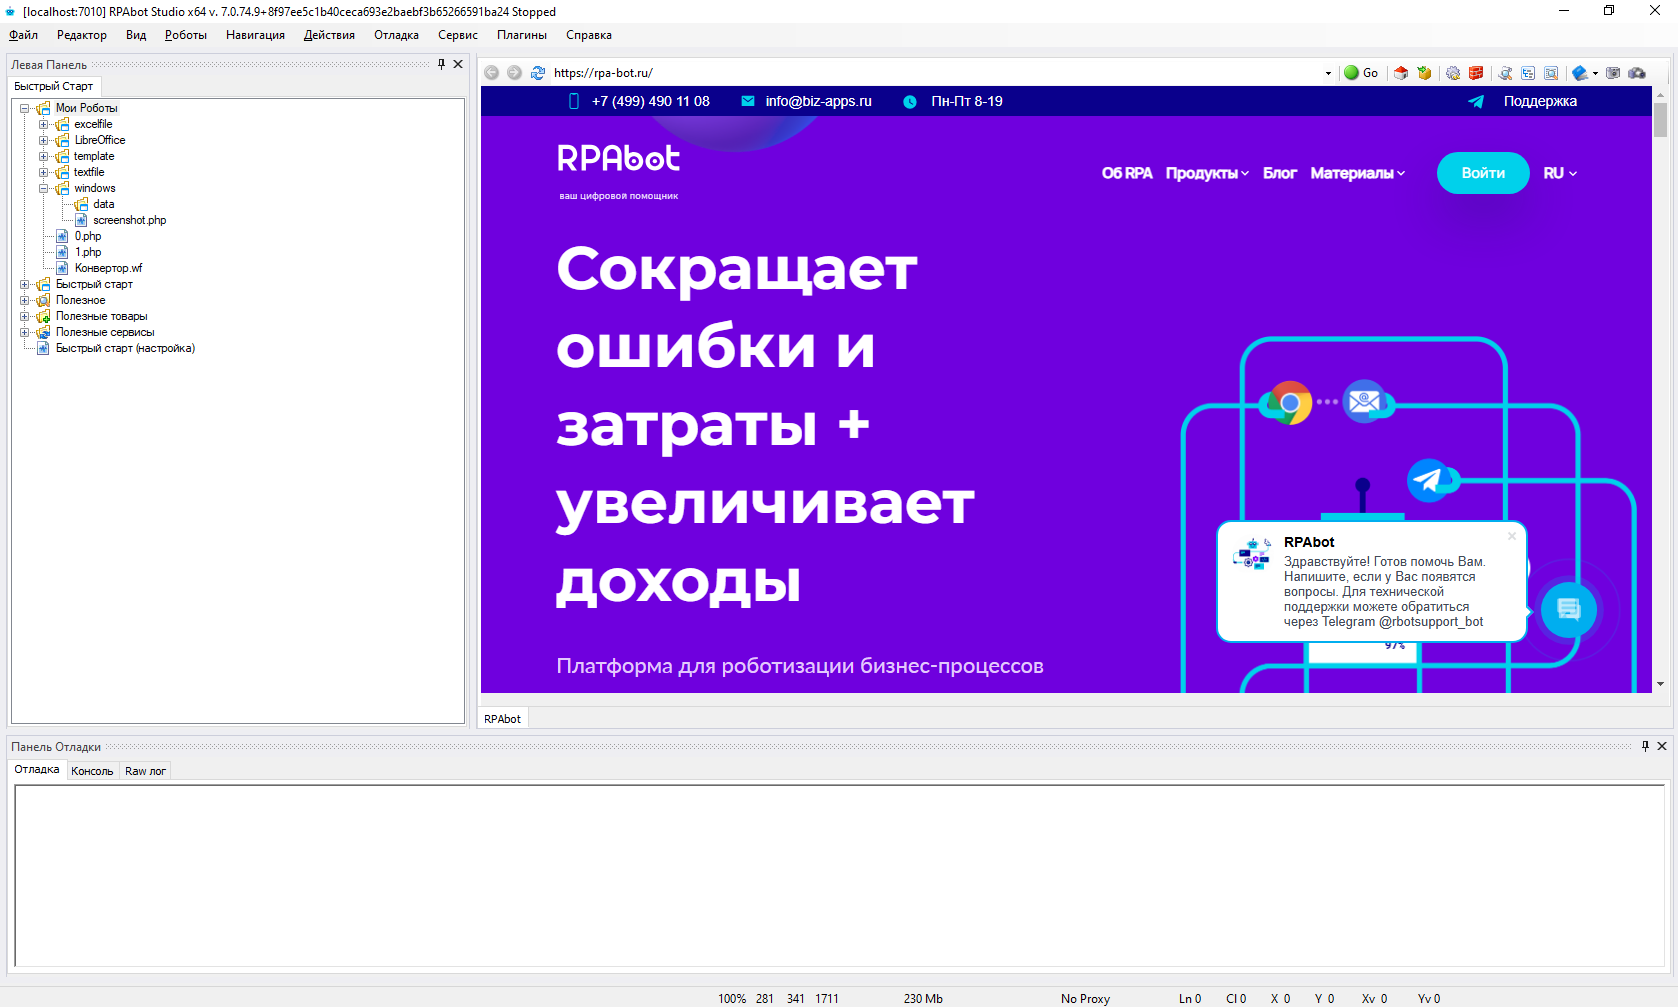Switch to the Консоль tab

point(92,771)
